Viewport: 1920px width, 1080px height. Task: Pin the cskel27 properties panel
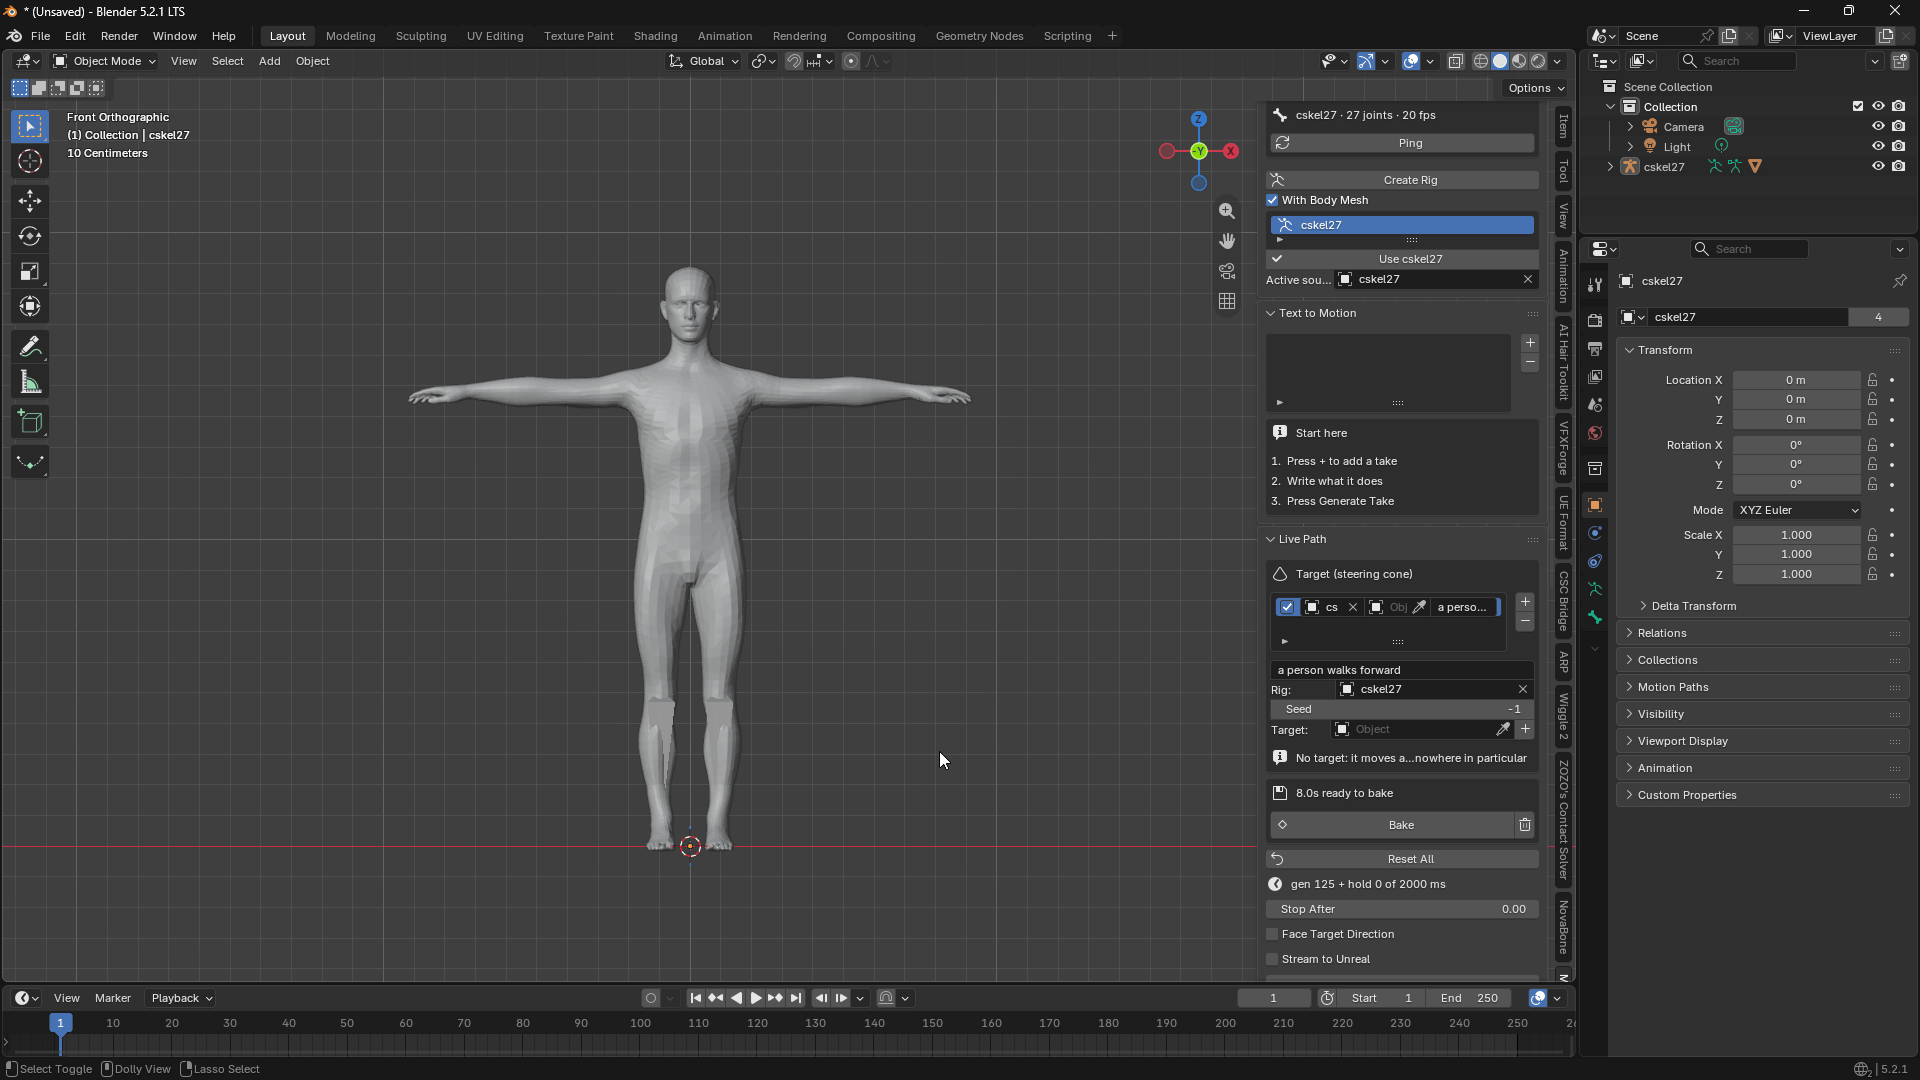click(1899, 281)
